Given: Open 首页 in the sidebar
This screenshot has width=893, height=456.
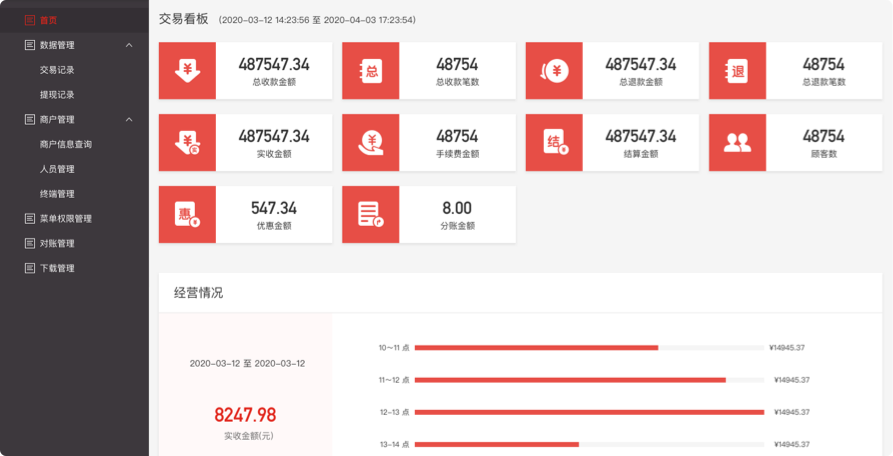Looking at the screenshot, I should coord(48,20).
